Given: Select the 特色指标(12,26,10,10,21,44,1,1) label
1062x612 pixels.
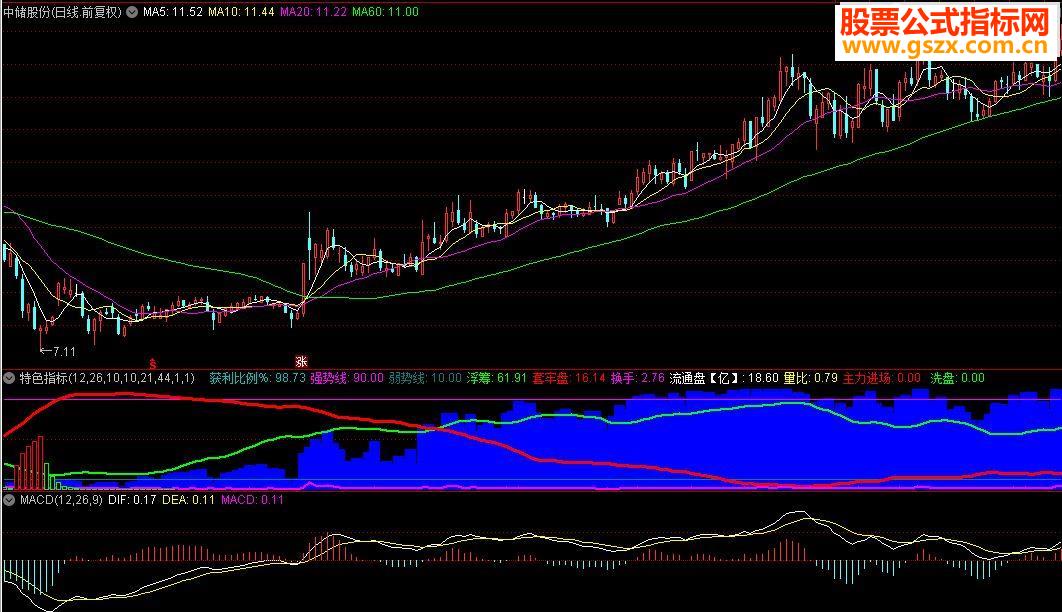Looking at the screenshot, I should 107,378.
